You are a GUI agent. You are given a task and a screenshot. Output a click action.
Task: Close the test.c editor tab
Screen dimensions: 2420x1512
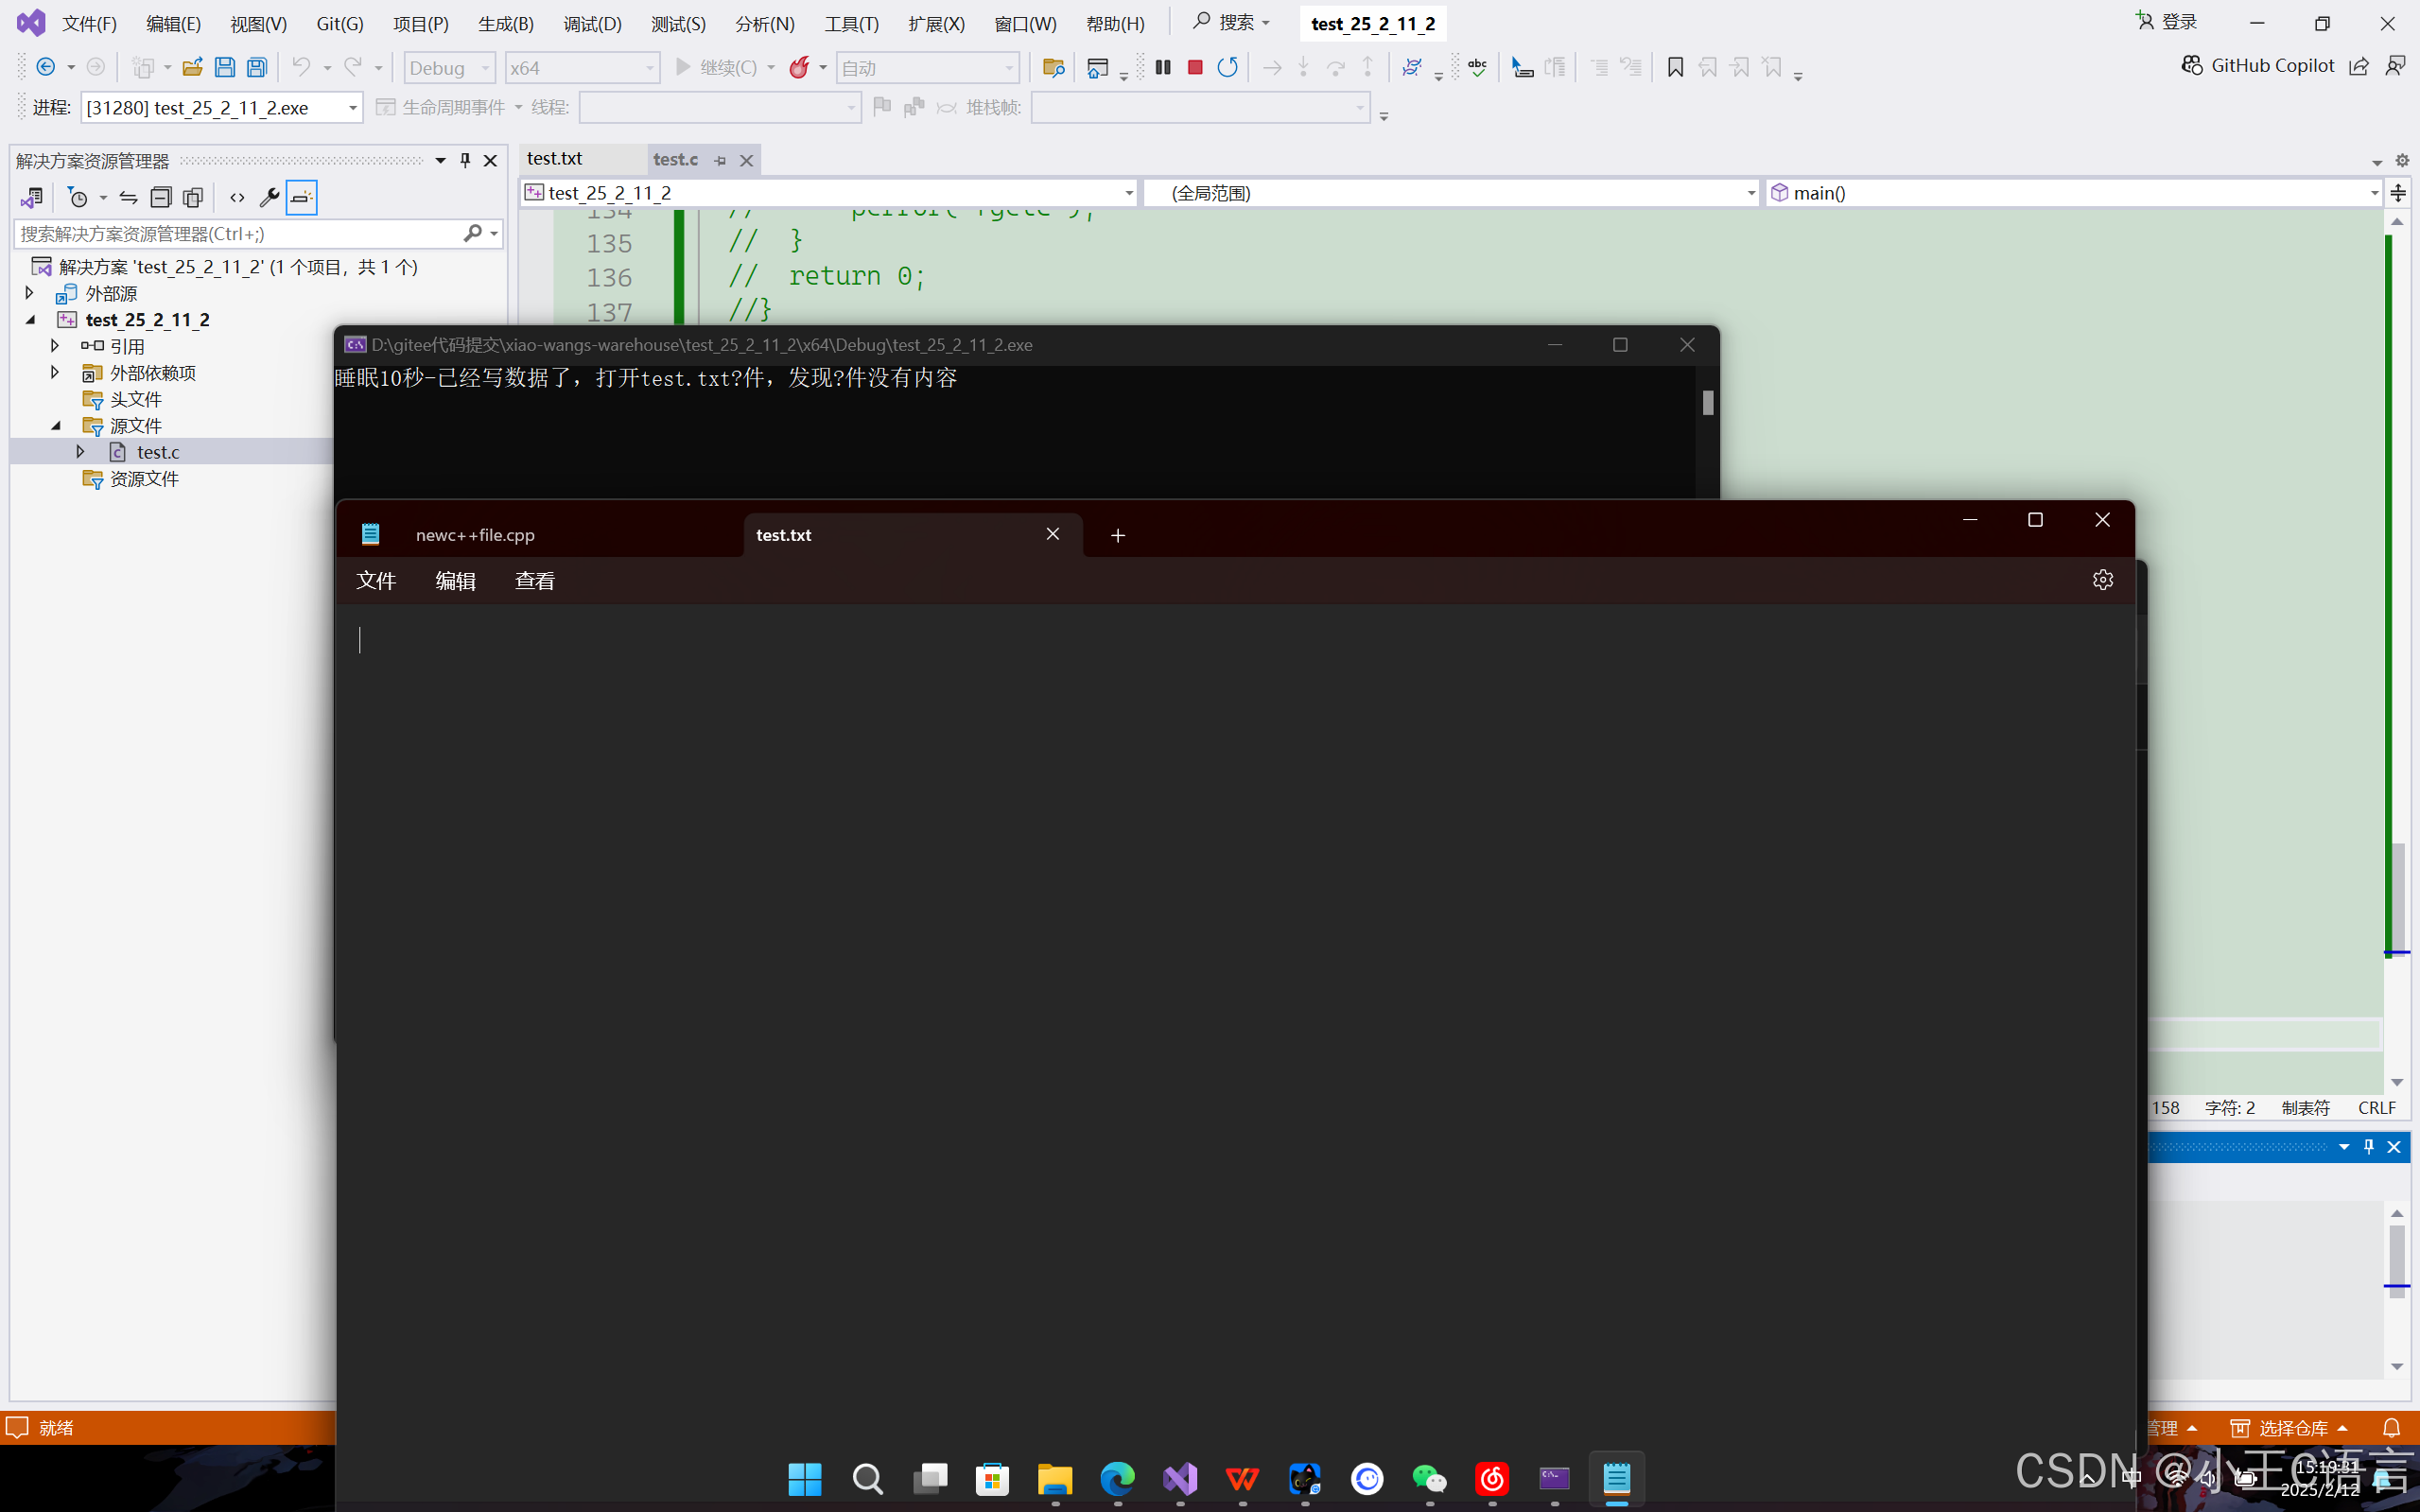pos(746,160)
